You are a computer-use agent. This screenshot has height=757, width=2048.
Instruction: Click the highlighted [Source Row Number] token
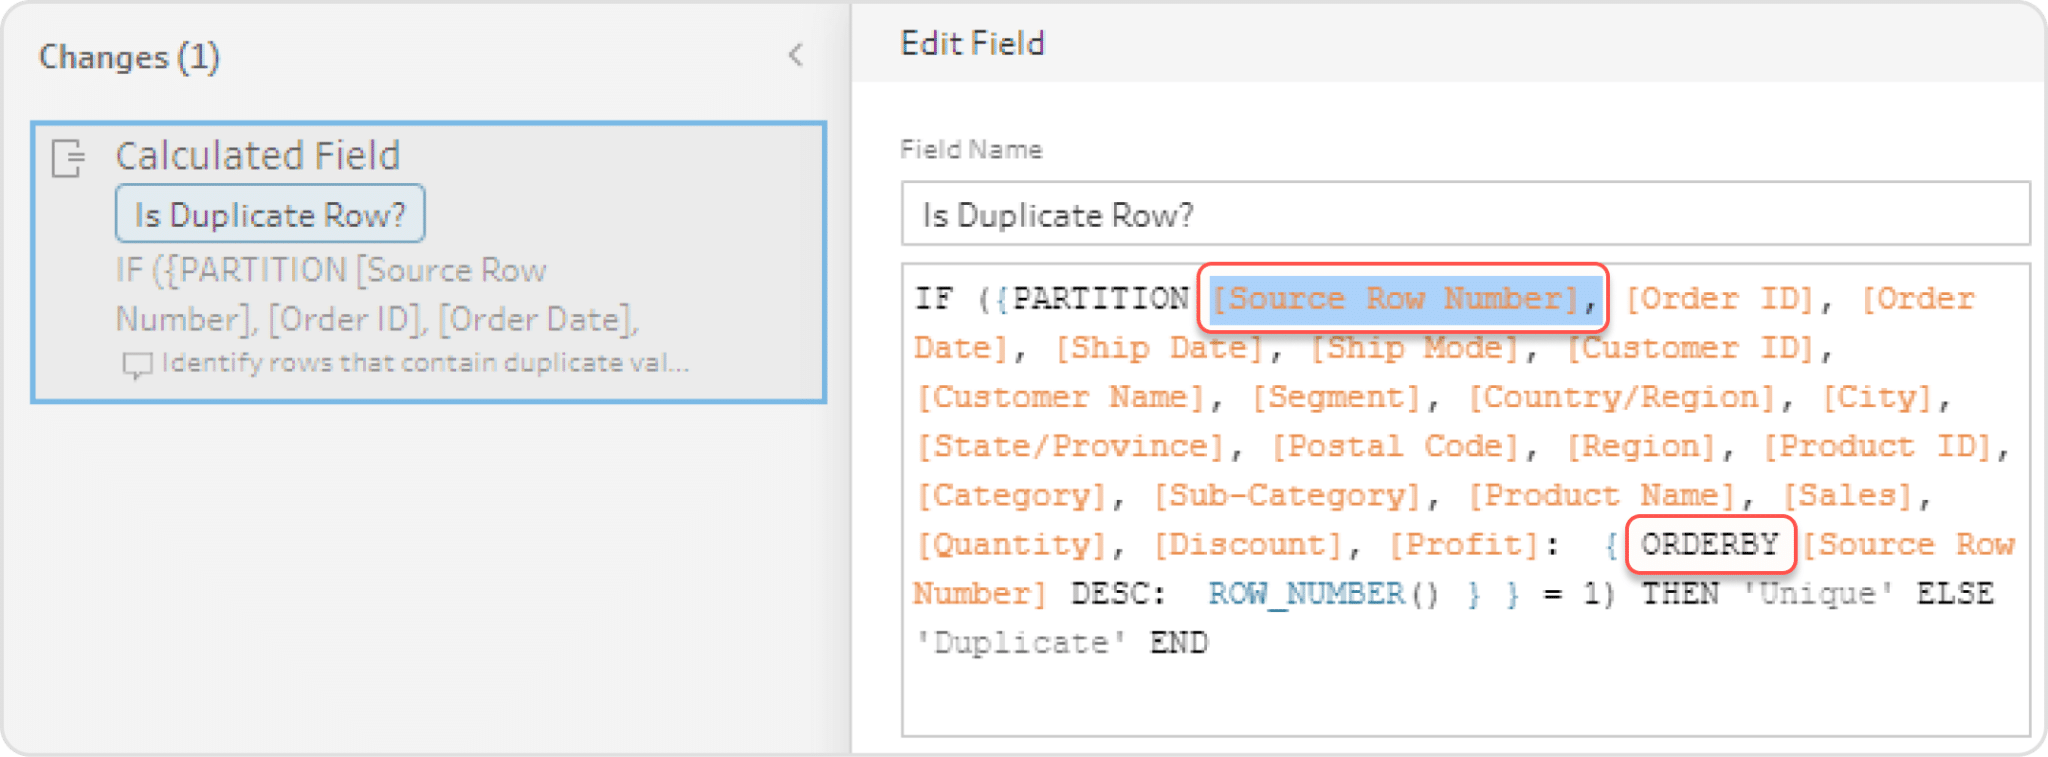[1396, 299]
